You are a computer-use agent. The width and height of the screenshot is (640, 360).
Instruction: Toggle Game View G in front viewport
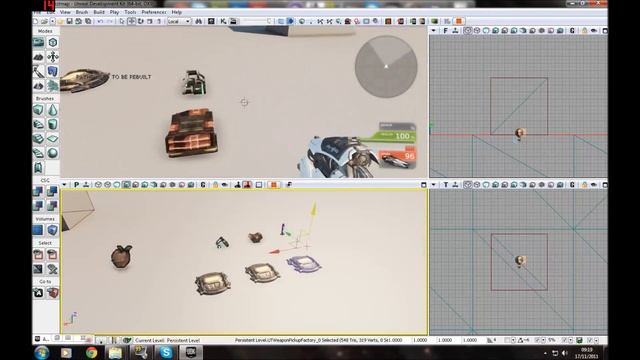tap(573, 31)
